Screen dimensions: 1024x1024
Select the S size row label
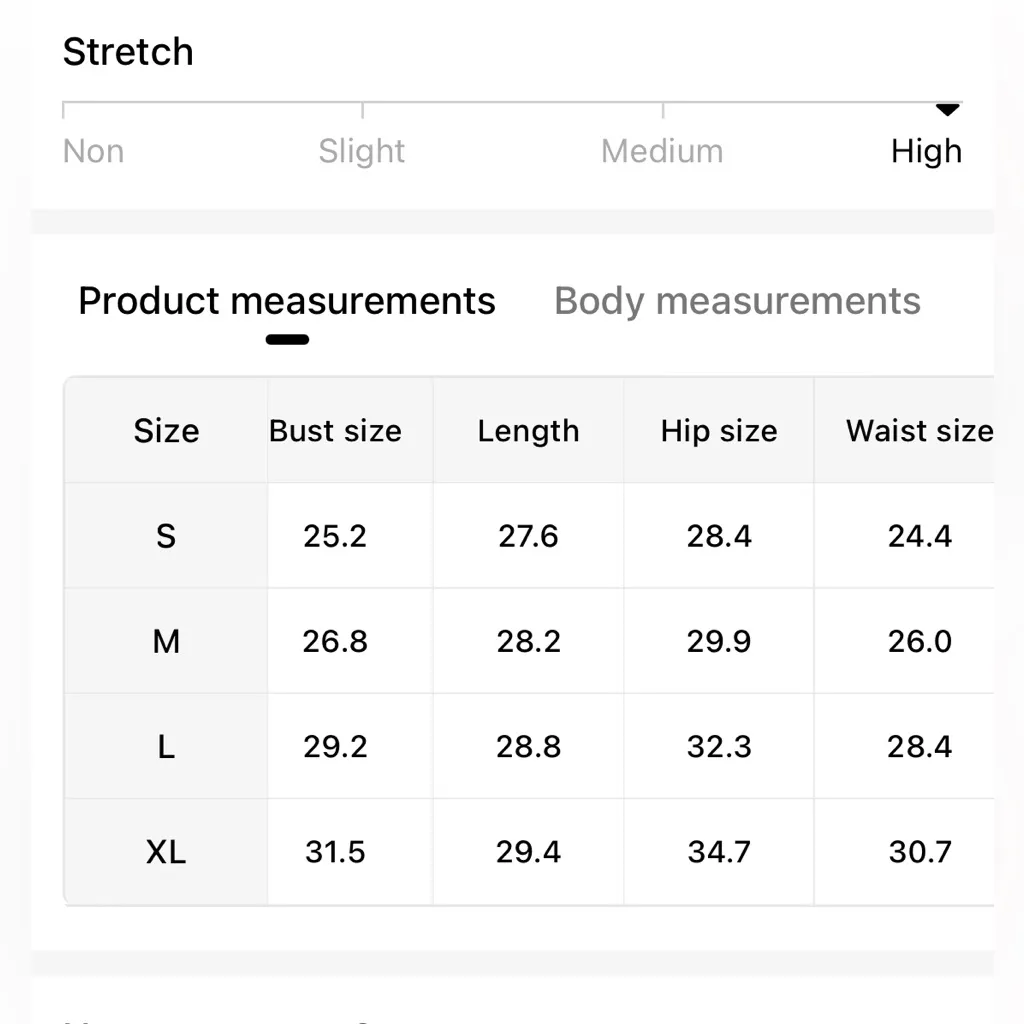click(x=166, y=537)
